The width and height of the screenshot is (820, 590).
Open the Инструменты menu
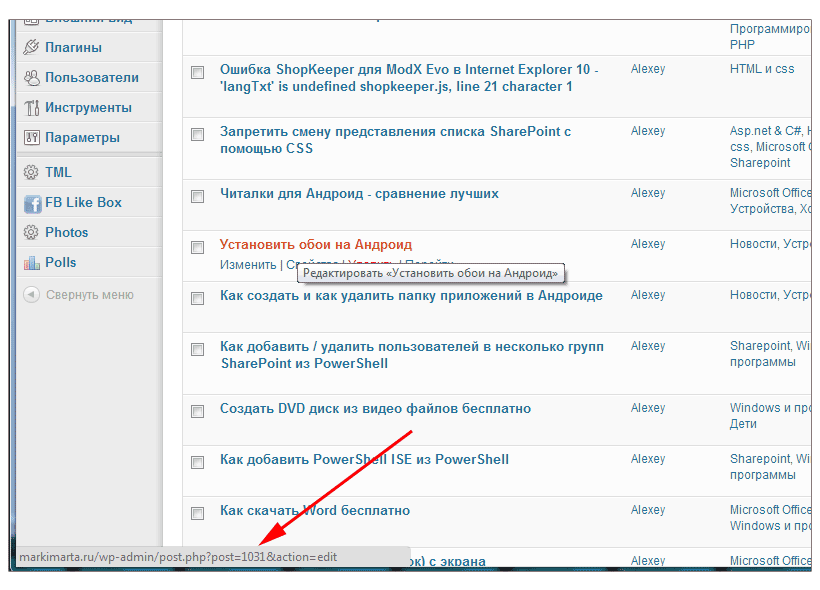pyautogui.click(x=89, y=107)
